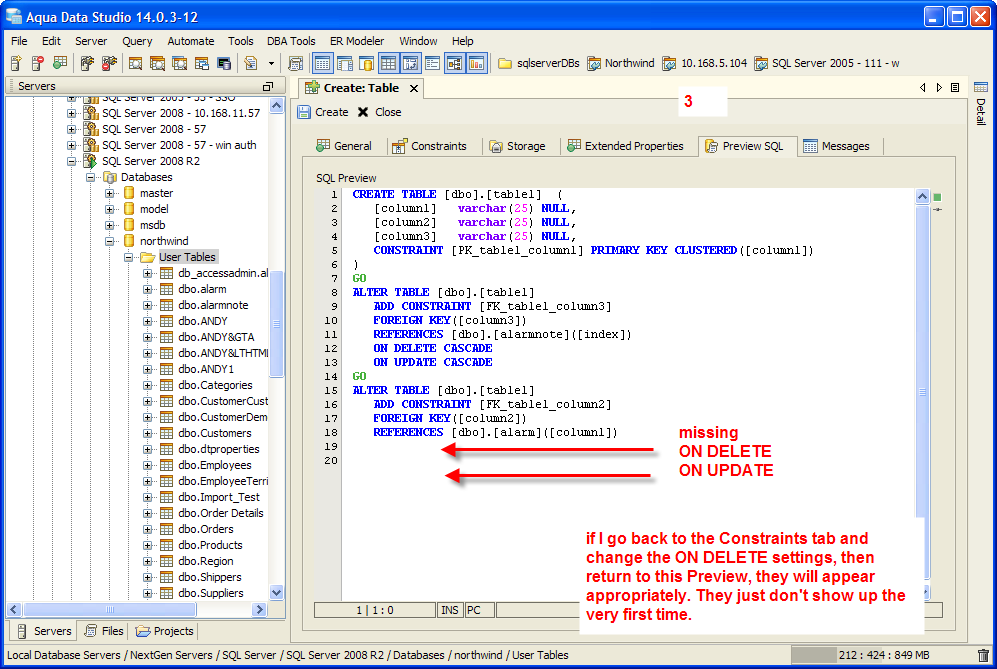This screenshot has width=997, height=669.
Task: Click the scroll tabs left arrow
Action: [923, 88]
